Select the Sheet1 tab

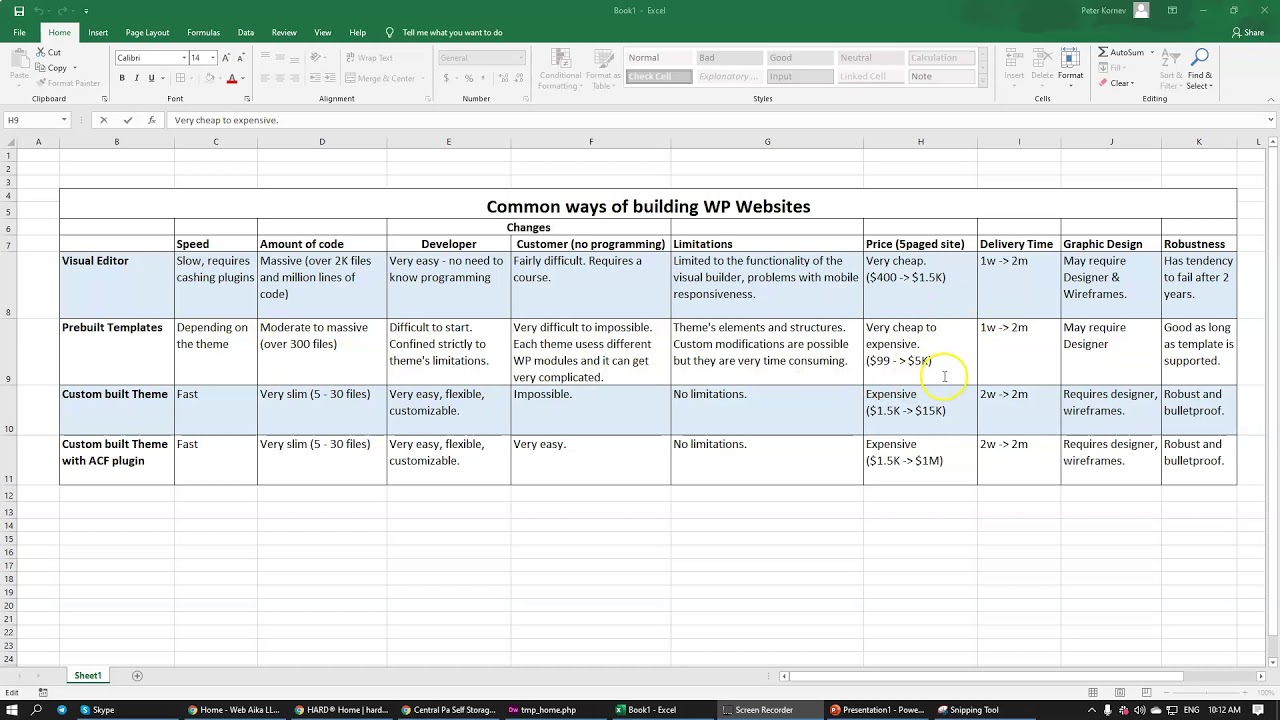tap(88, 676)
